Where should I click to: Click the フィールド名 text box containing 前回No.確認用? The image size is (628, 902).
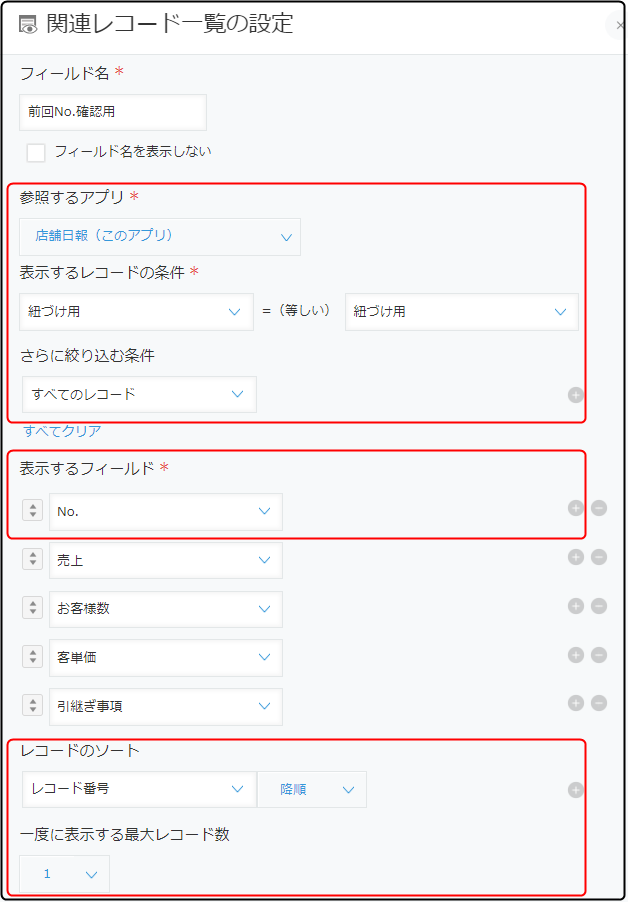[x=113, y=112]
